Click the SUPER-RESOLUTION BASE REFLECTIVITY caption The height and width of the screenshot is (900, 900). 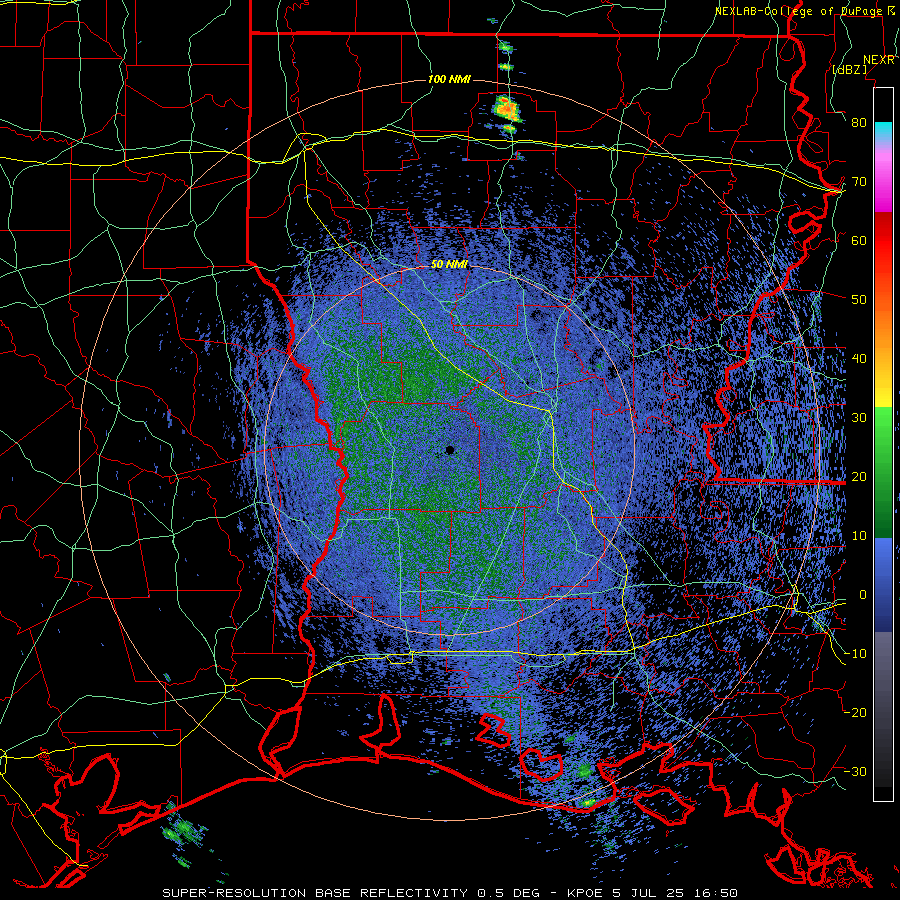315,893
